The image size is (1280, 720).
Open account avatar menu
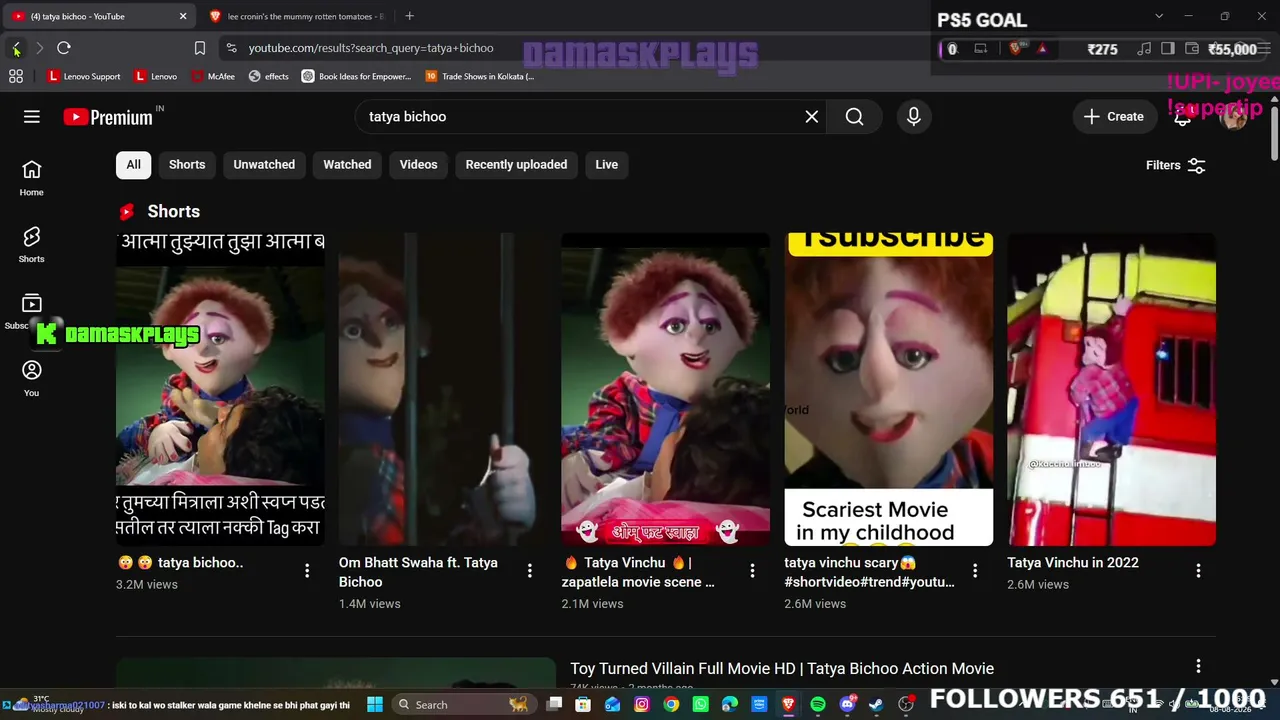tap(1234, 116)
